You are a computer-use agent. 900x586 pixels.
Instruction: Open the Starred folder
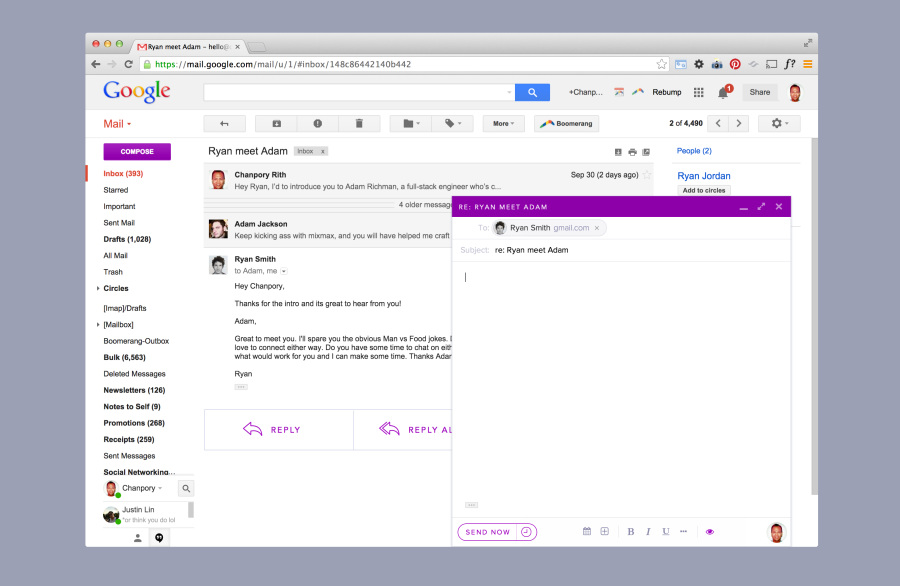tap(115, 190)
